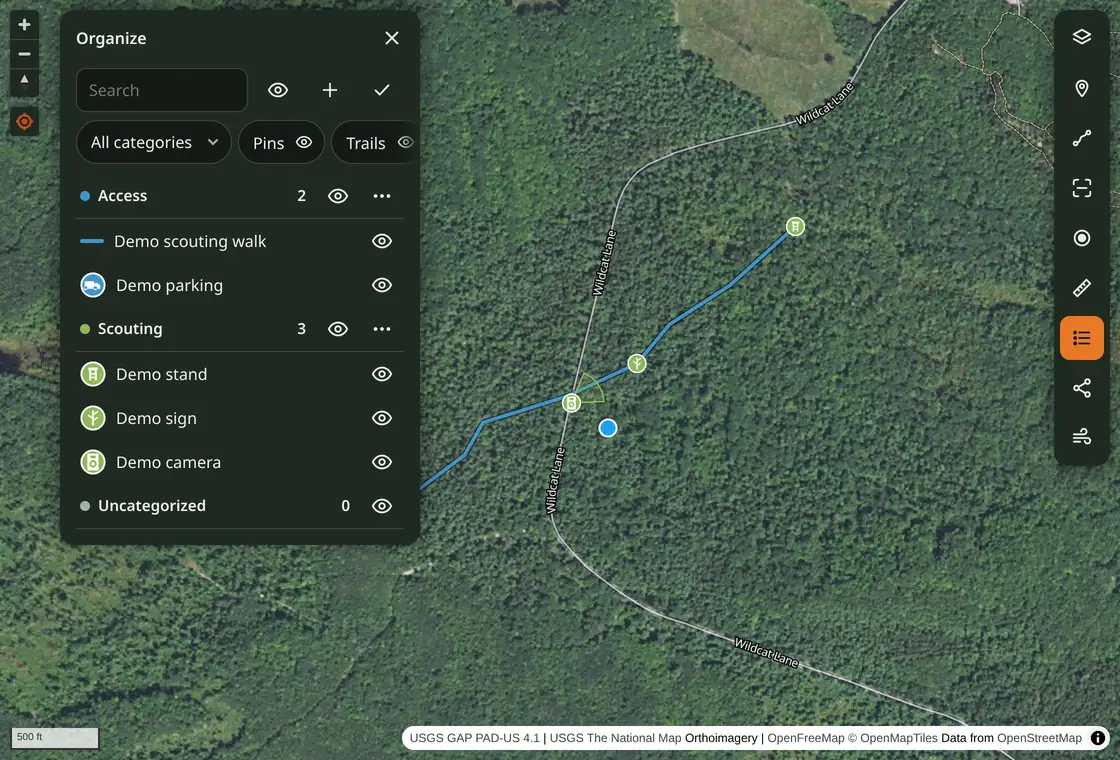The height and width of the screenshot is (760, 1120).
Task: Click the 500 ft scale bar
Action: click(x=55, y=738)
